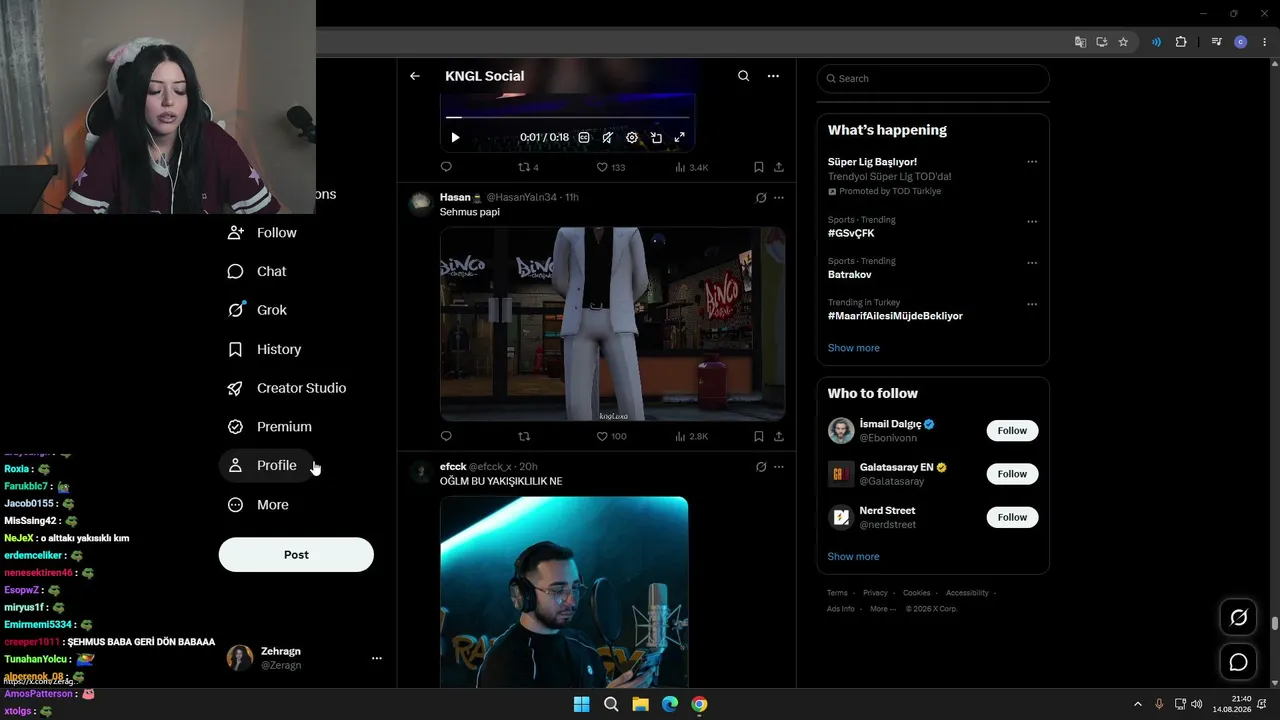The width and height of the screenshot is (1280, 720).
Task: Open the floating Grok button
Action: pos(1238,618)
